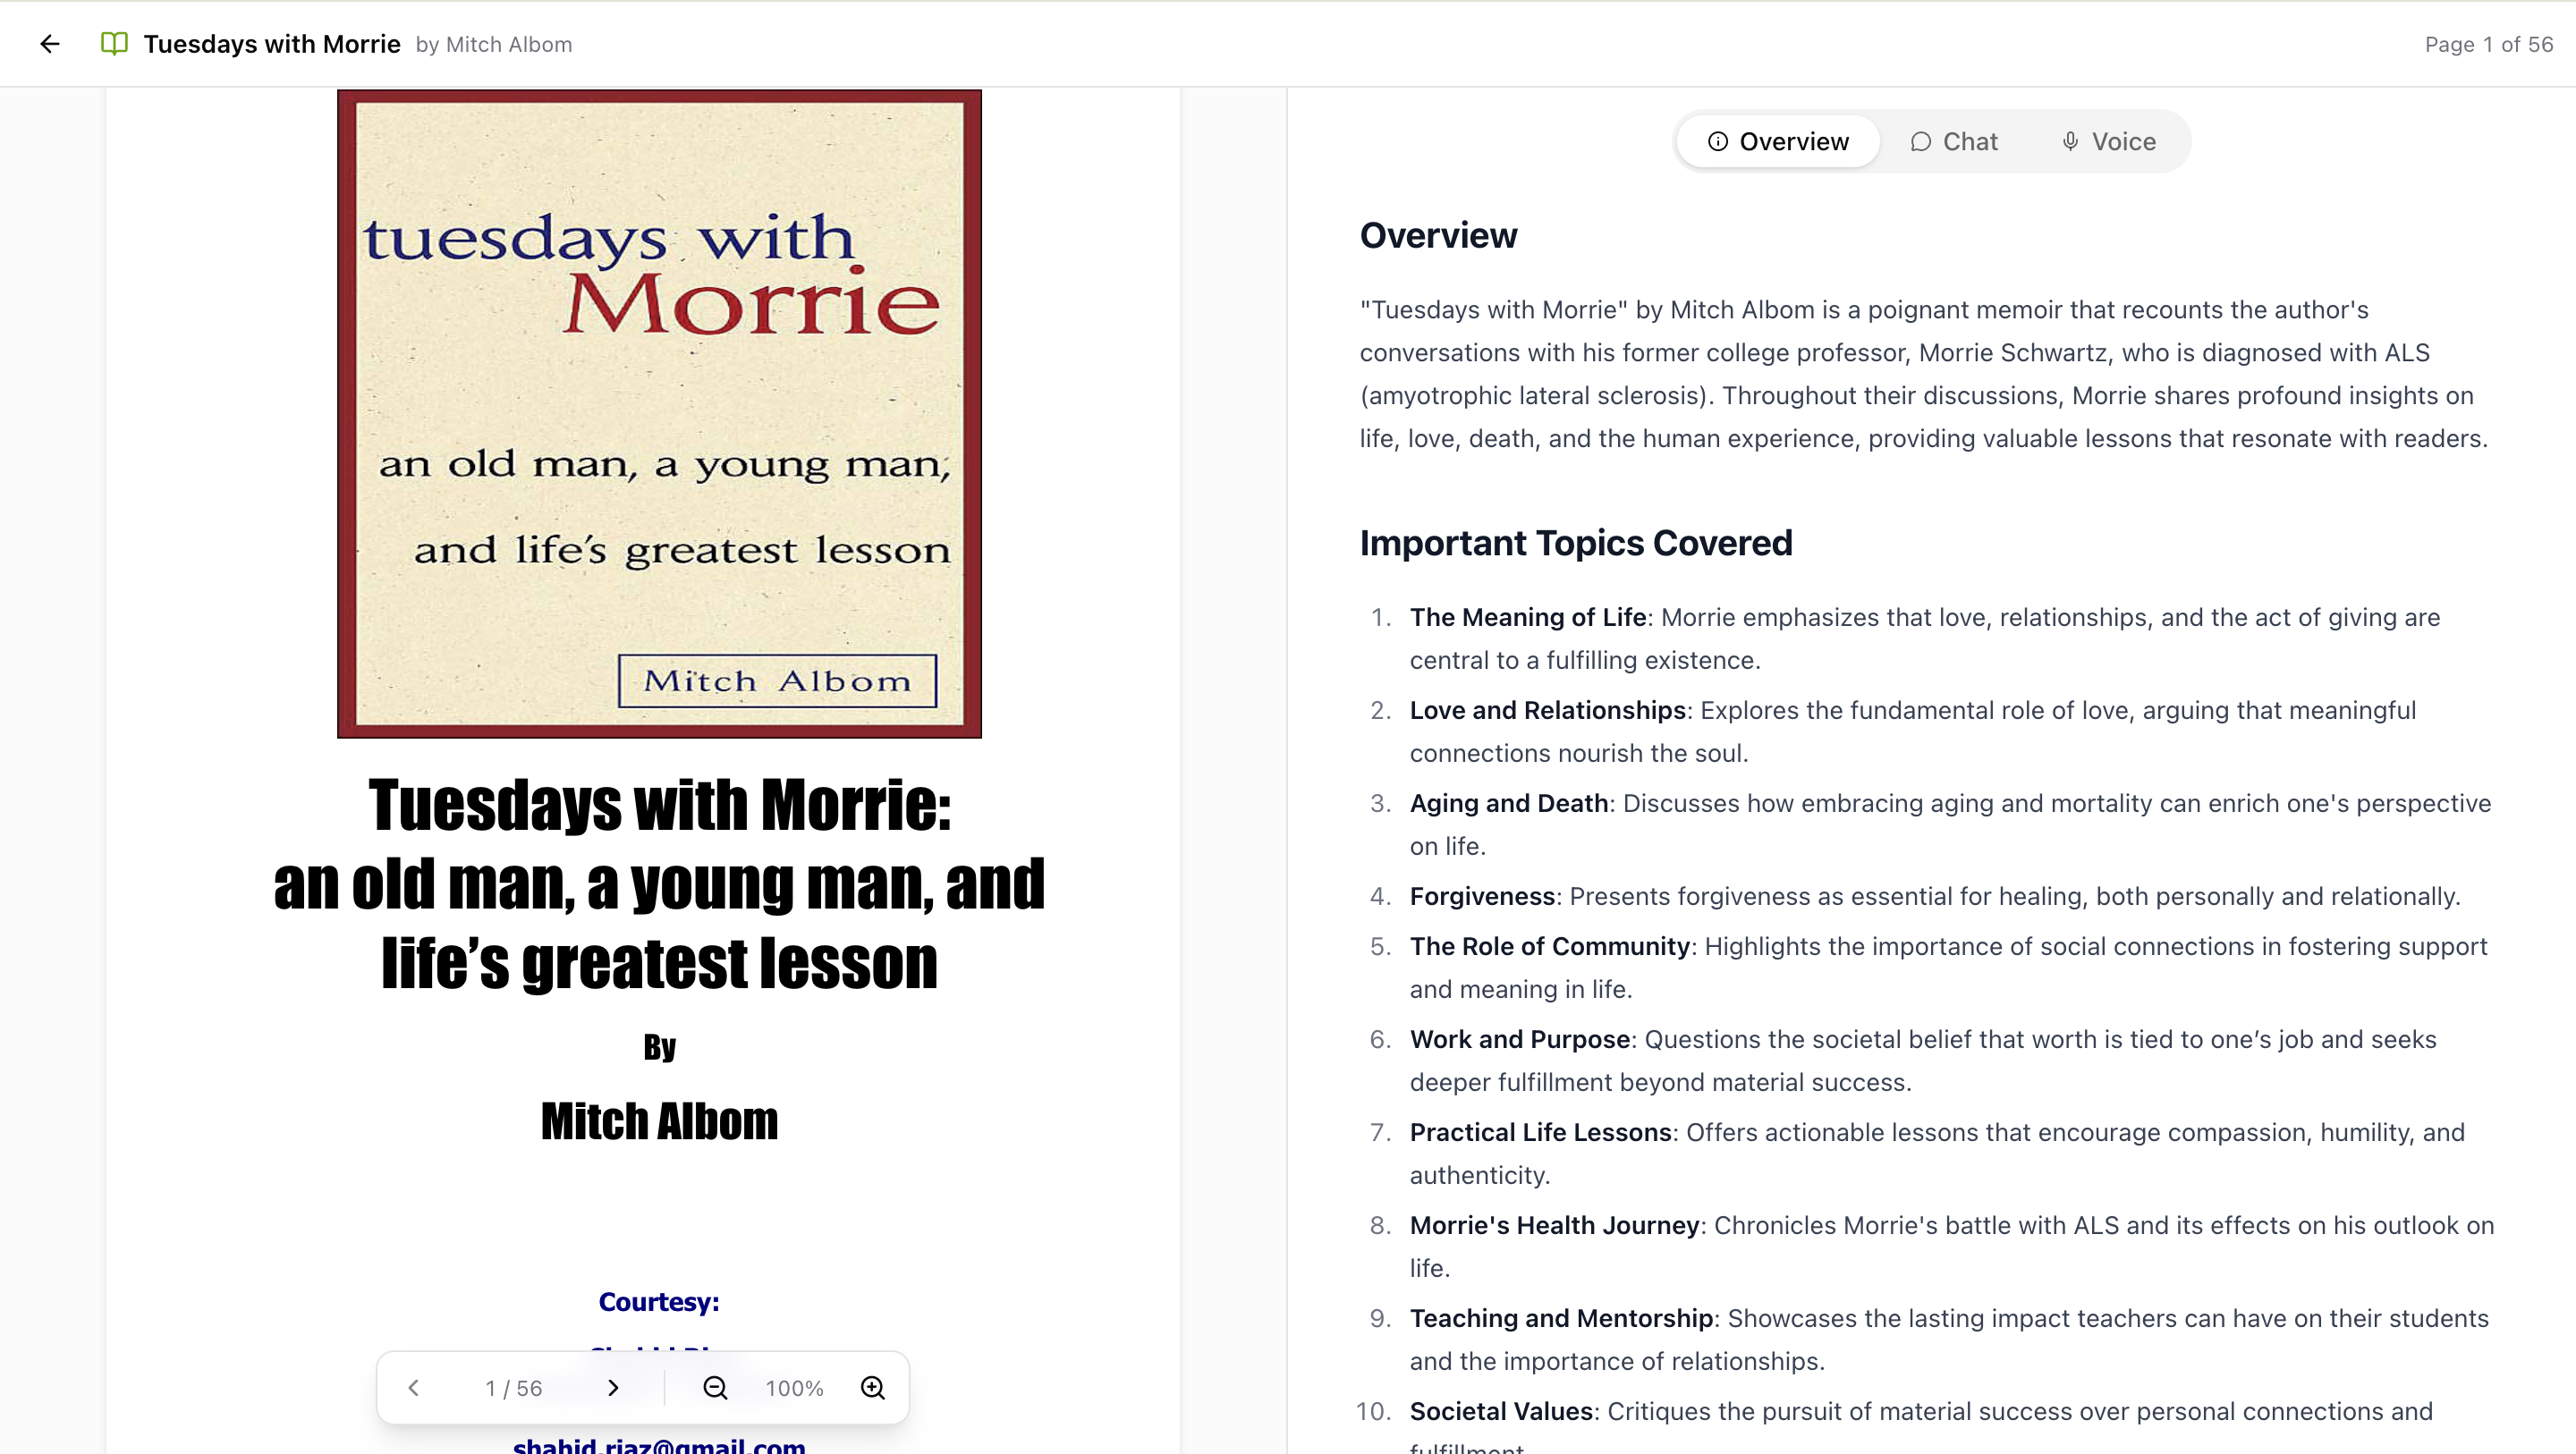Go to previous page chevron
The image size is (2576, 1454).
tap(414, 1388)
